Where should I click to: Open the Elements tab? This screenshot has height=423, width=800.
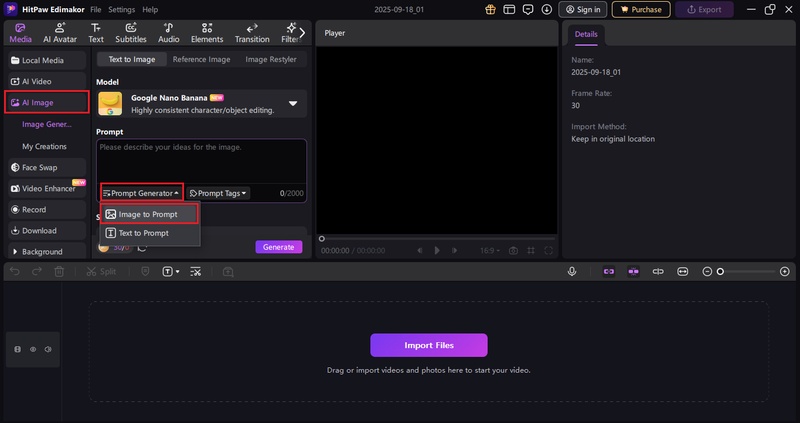[x=207, y=33]
